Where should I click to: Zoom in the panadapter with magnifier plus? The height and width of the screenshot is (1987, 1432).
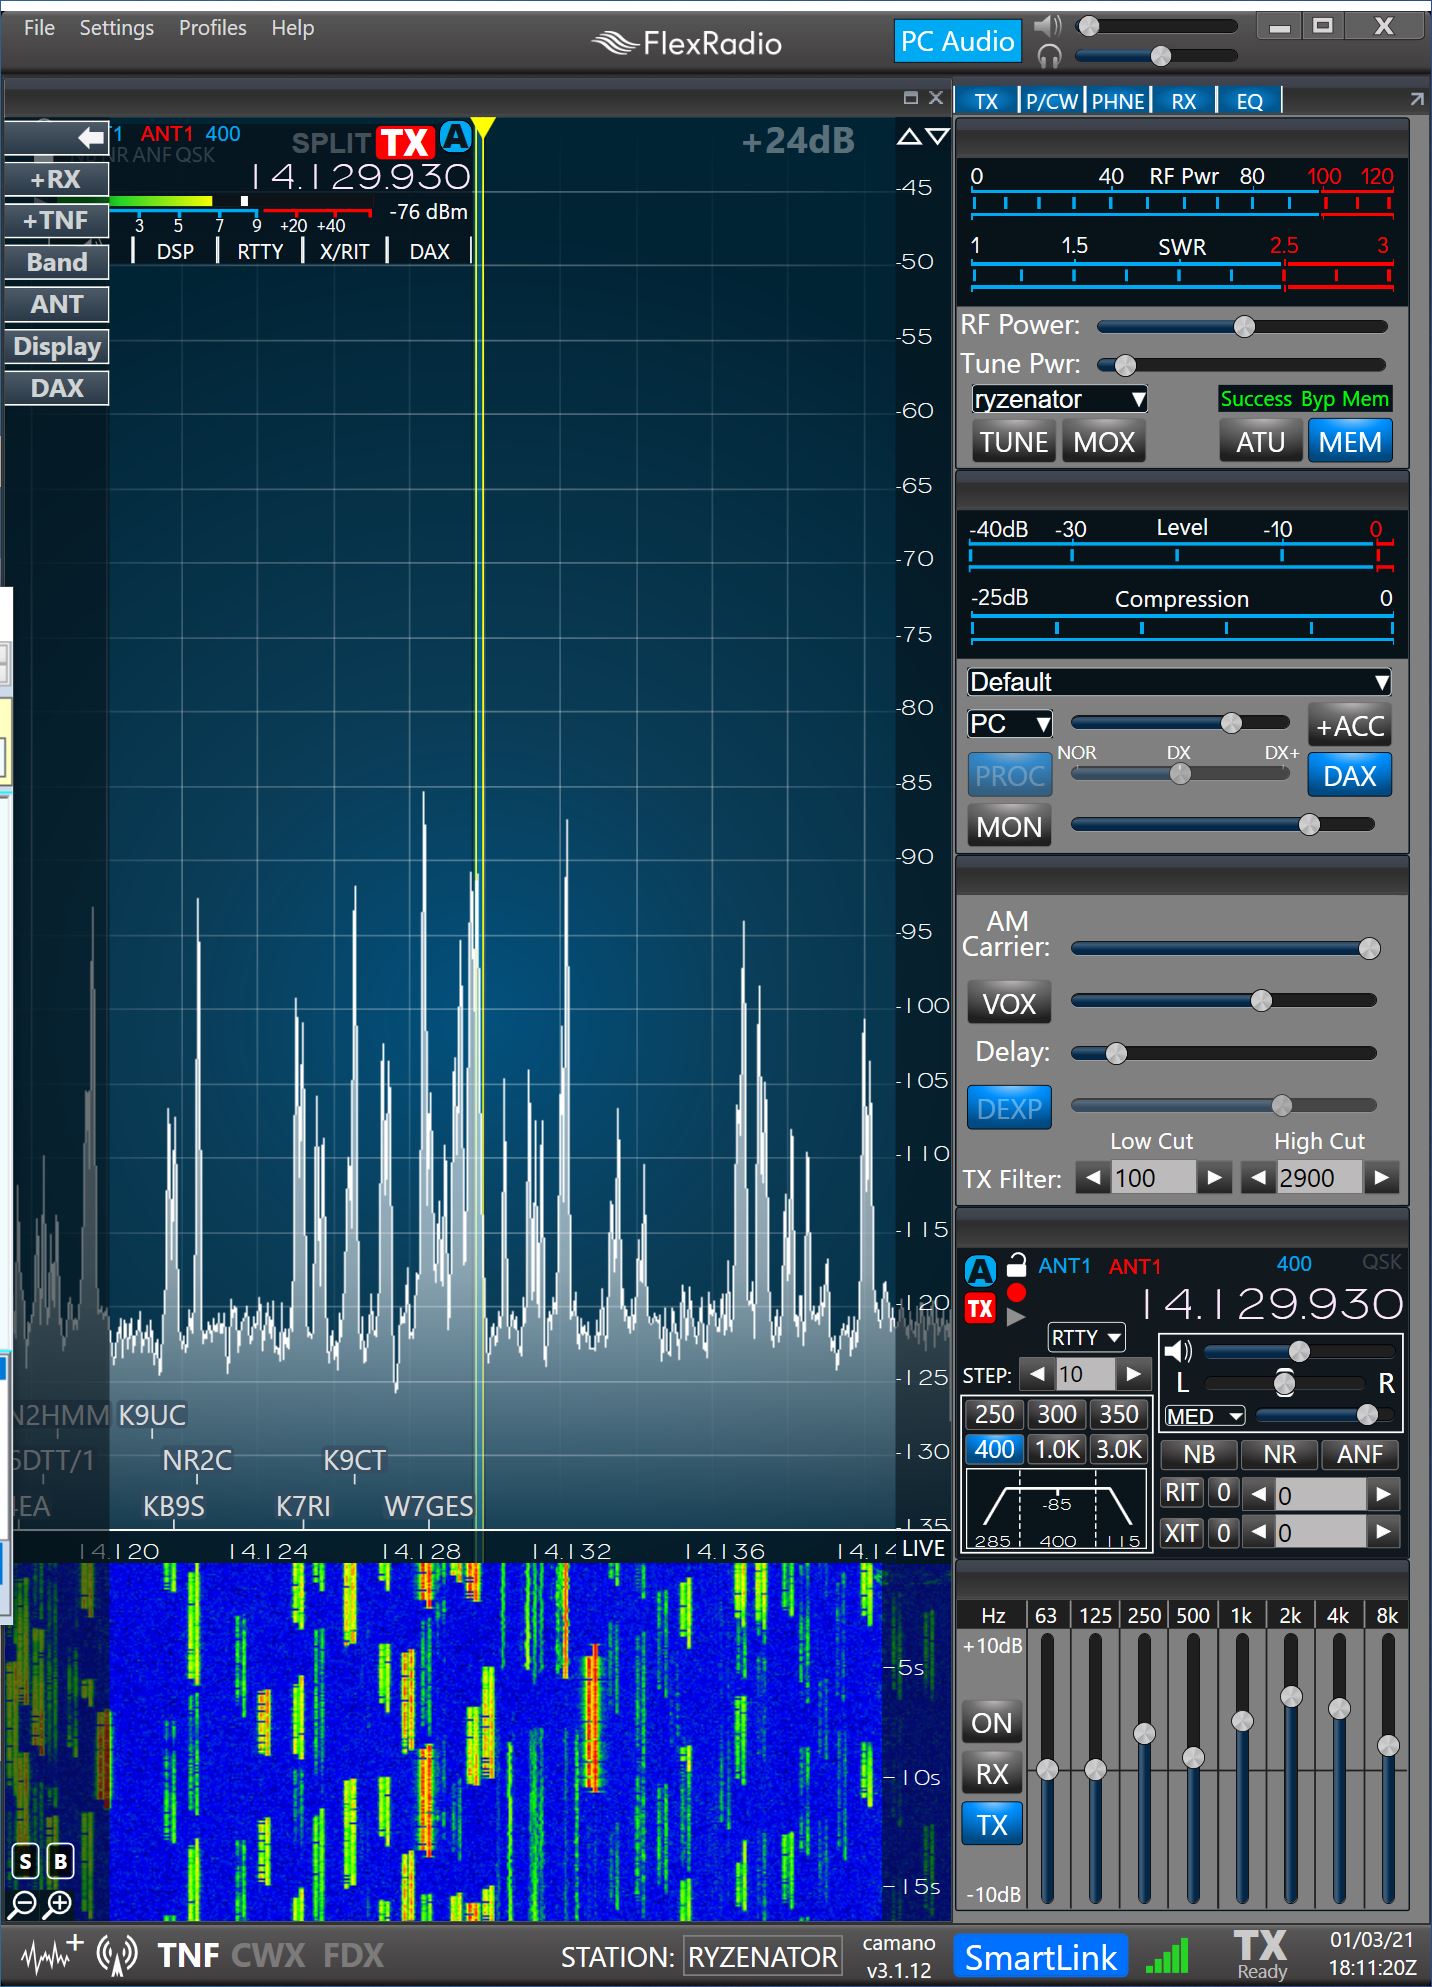click(x=59, y=1903)
